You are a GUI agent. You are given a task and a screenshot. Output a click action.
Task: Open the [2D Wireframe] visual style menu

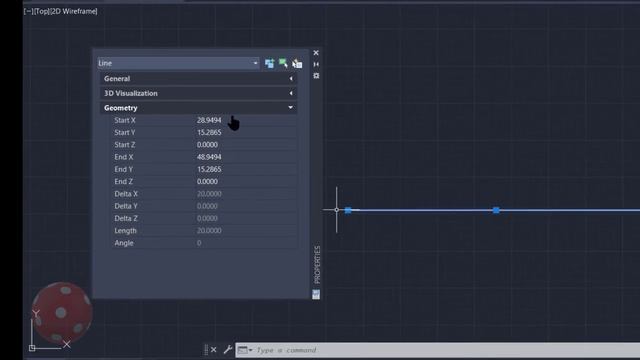pos(73,11)
